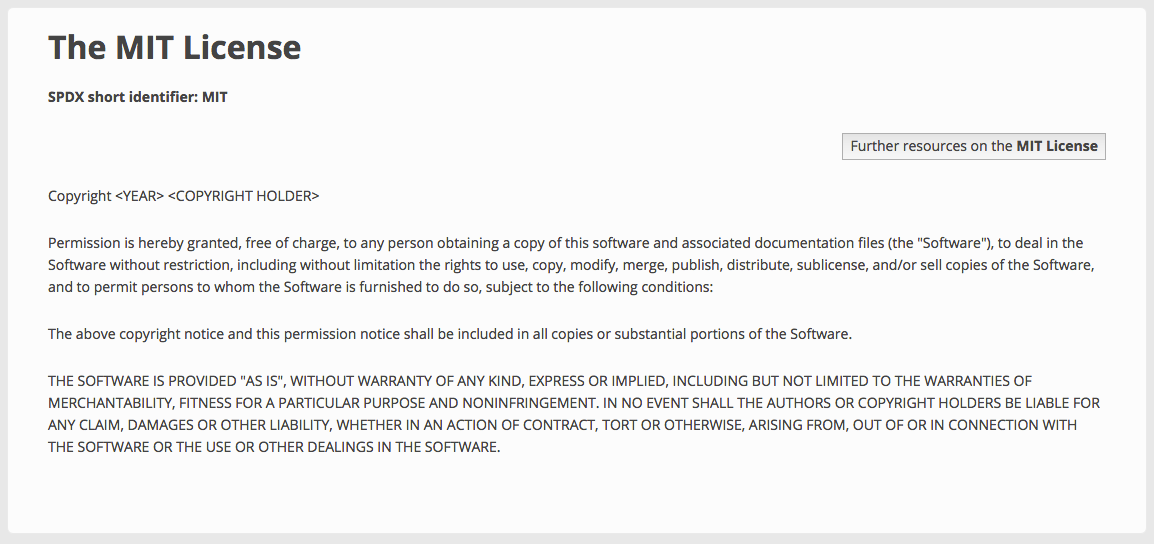Click the "SPDX short identifier" label text
The width and height of the screenshot is (1154, 544).
[122, 98]
